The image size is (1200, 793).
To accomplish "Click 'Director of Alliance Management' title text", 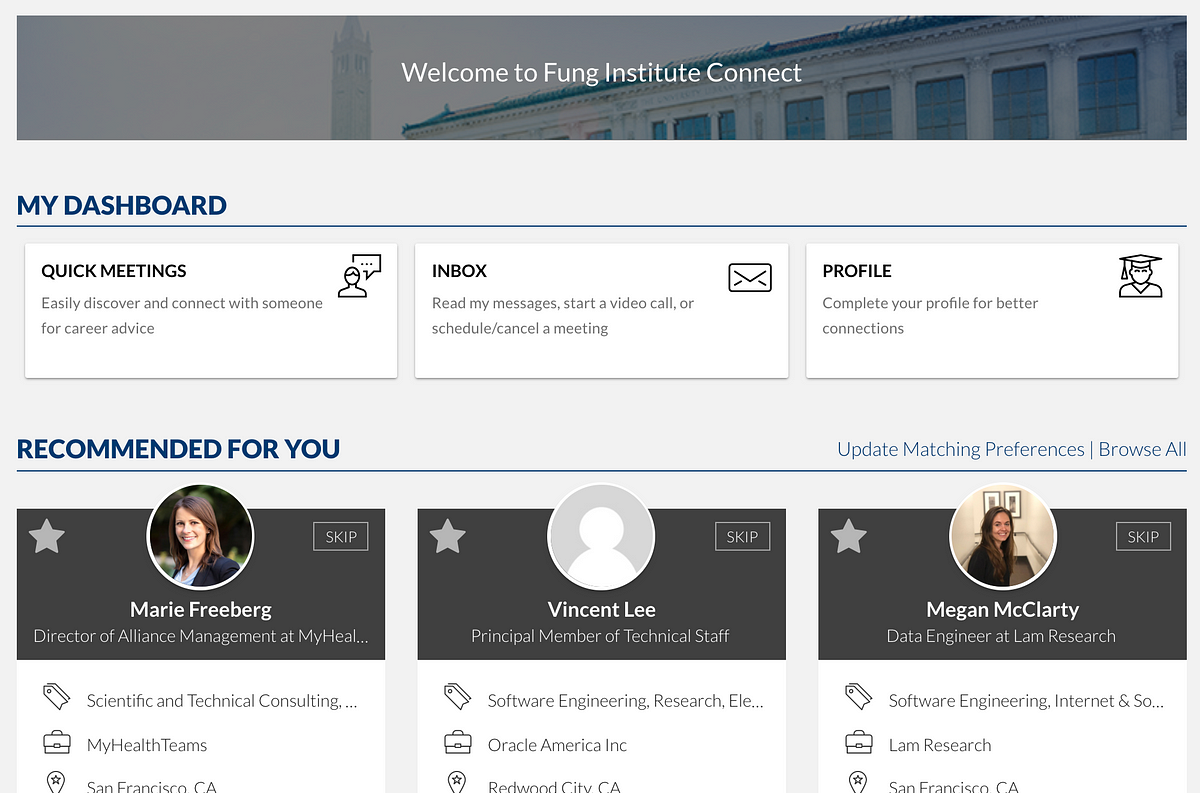I will (x=201, y=636).
